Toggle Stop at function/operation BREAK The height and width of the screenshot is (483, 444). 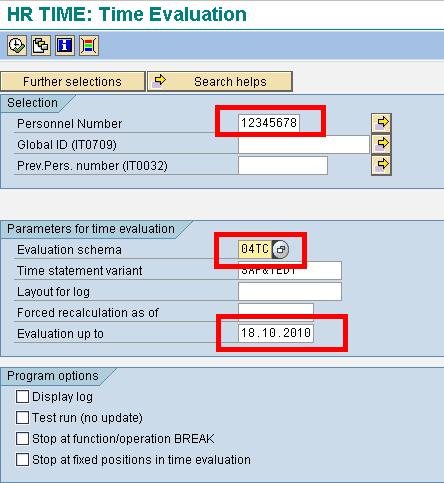[22, 439]
